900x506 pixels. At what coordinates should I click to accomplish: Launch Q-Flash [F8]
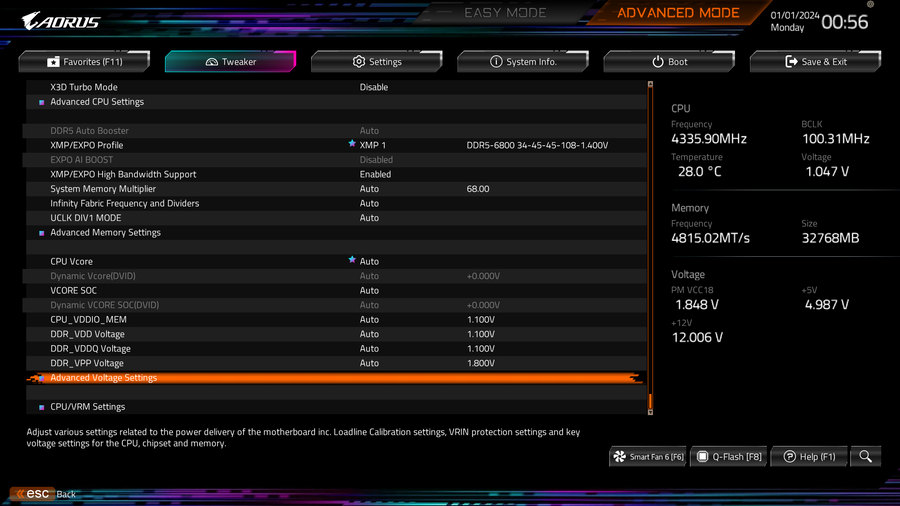[729, 457]
